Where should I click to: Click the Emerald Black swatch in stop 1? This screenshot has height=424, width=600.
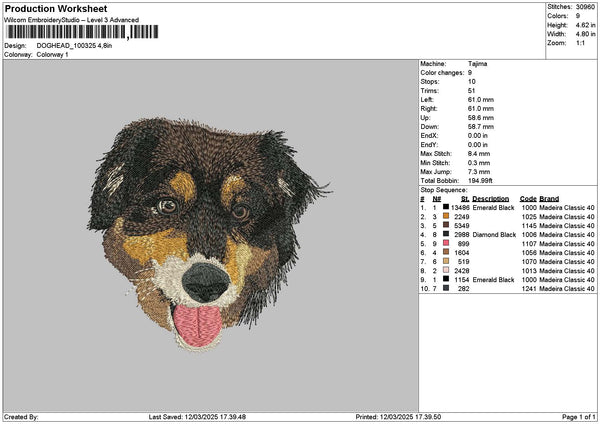(x=445, y=207)
